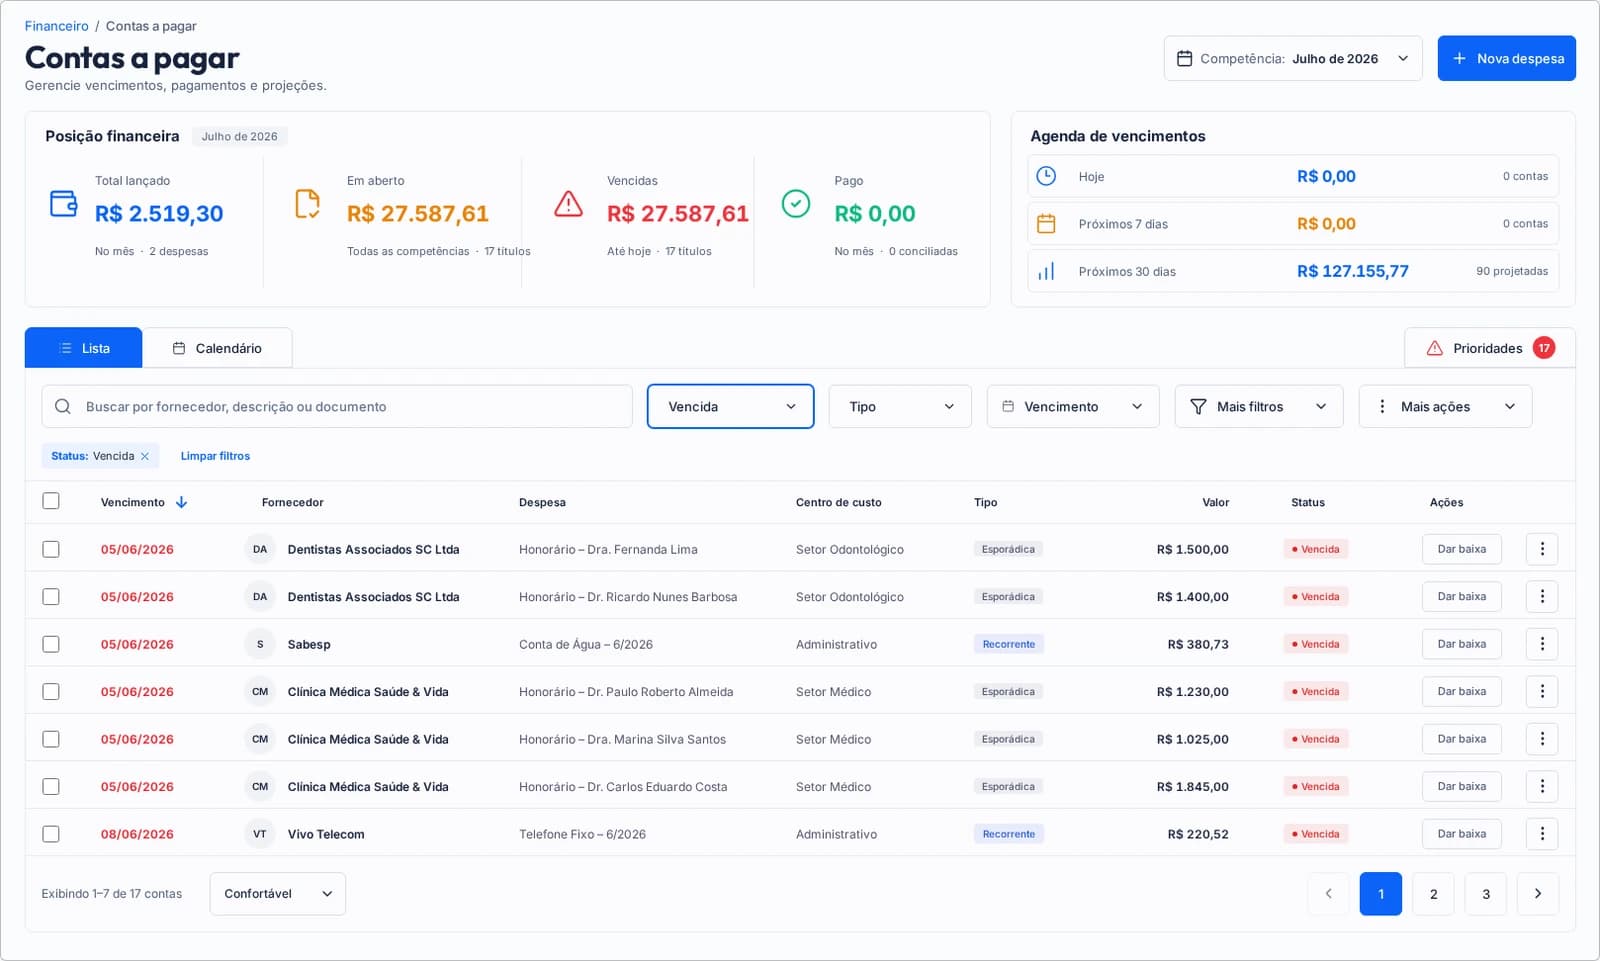Click the DA avatar of Dra. Fernanda Lima row

coord(260,549)
